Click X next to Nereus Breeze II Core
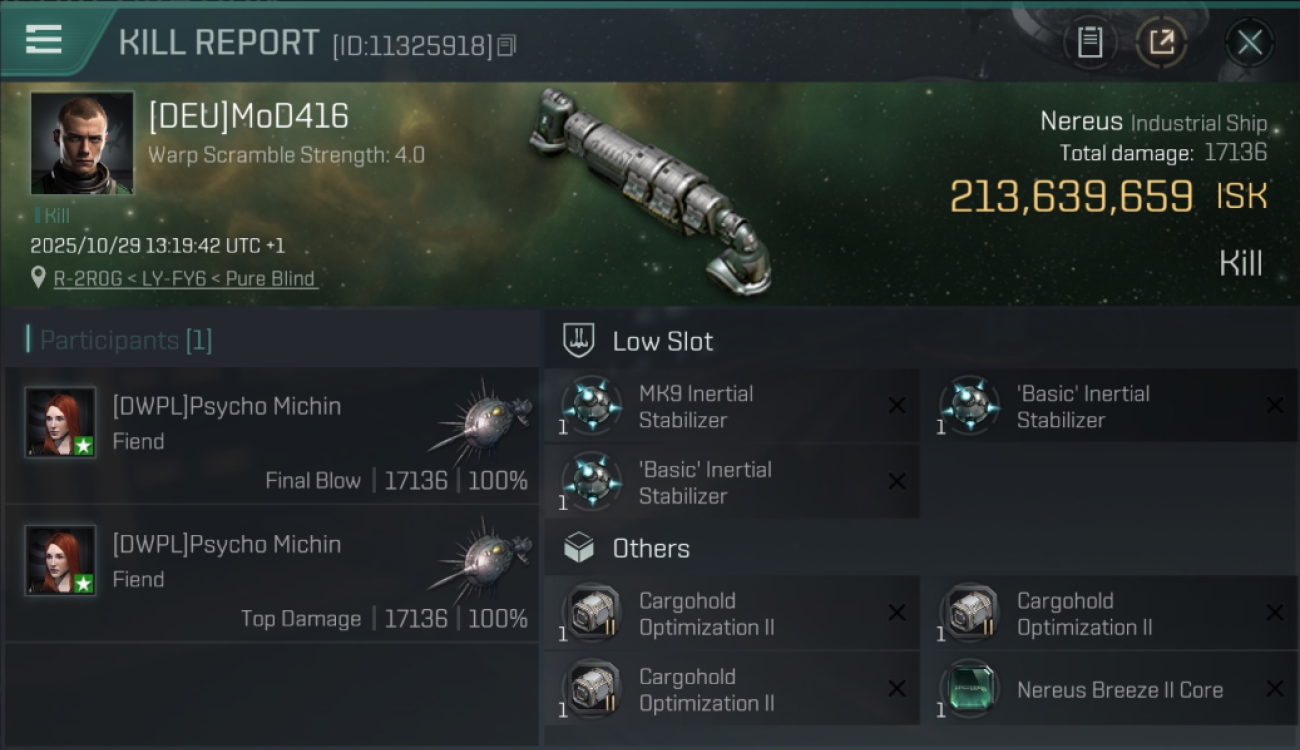This screenshot has height=750, width=1300. click(x=1274, y=689)
